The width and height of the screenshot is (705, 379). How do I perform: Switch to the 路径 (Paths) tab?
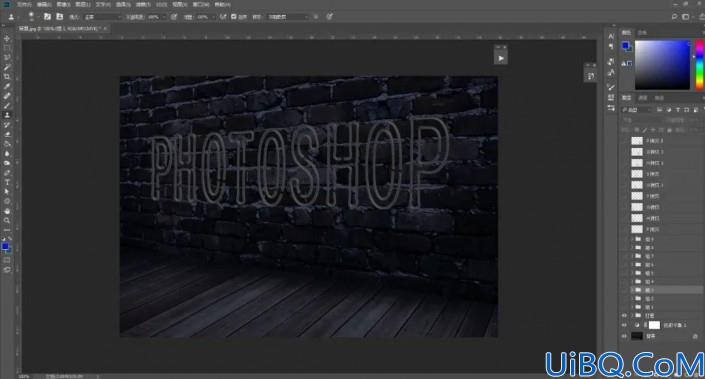coord(659,98)
